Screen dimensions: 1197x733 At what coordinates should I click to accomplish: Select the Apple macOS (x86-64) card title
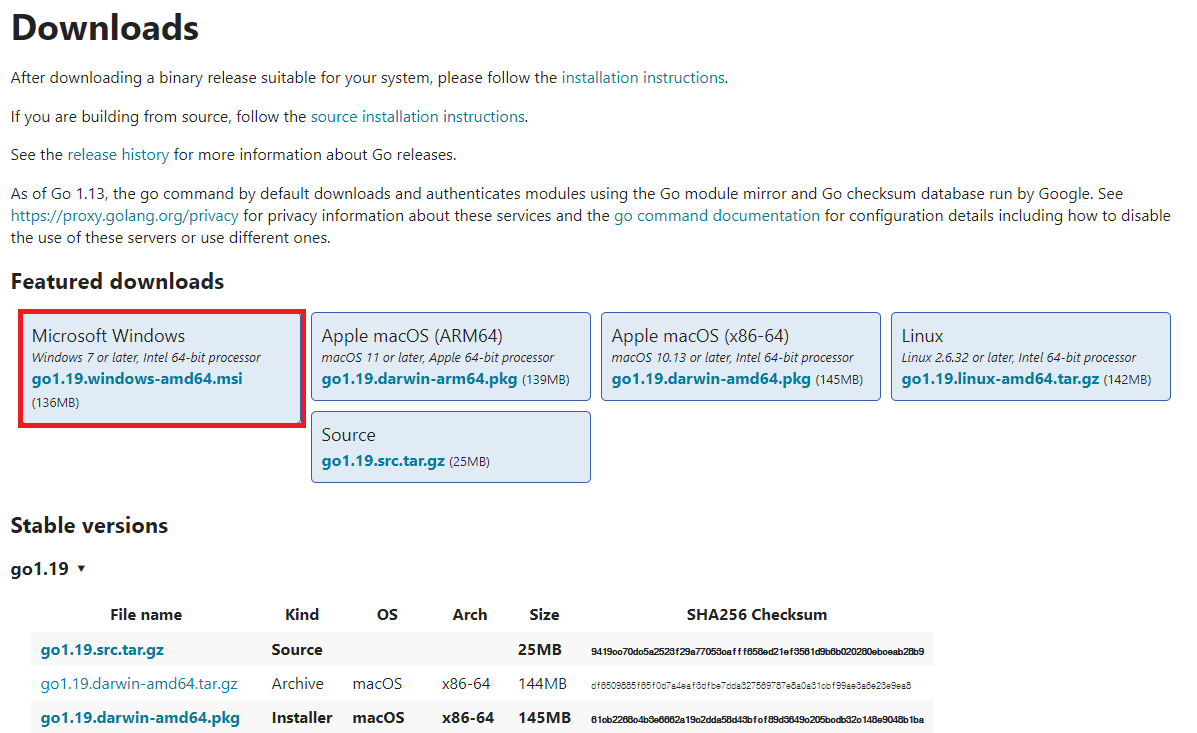pyautogui.click(x=700, y=336)
